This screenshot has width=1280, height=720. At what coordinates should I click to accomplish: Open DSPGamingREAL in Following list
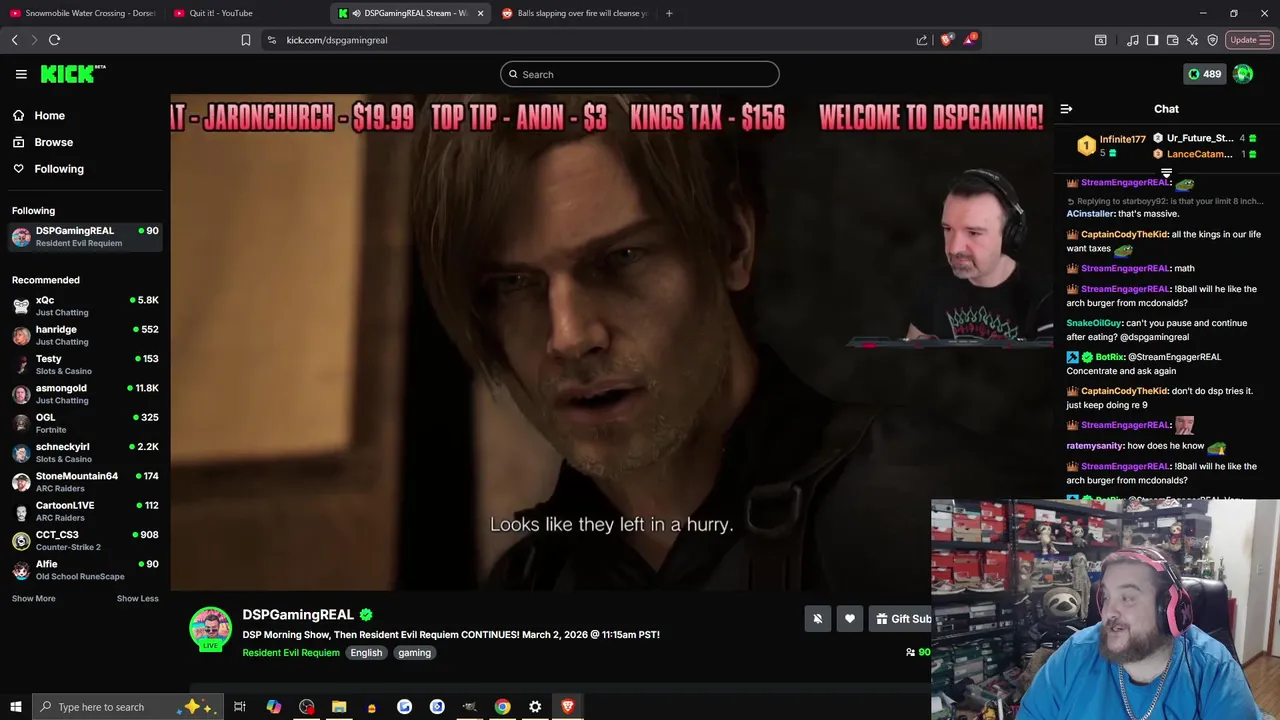[85, 236]
